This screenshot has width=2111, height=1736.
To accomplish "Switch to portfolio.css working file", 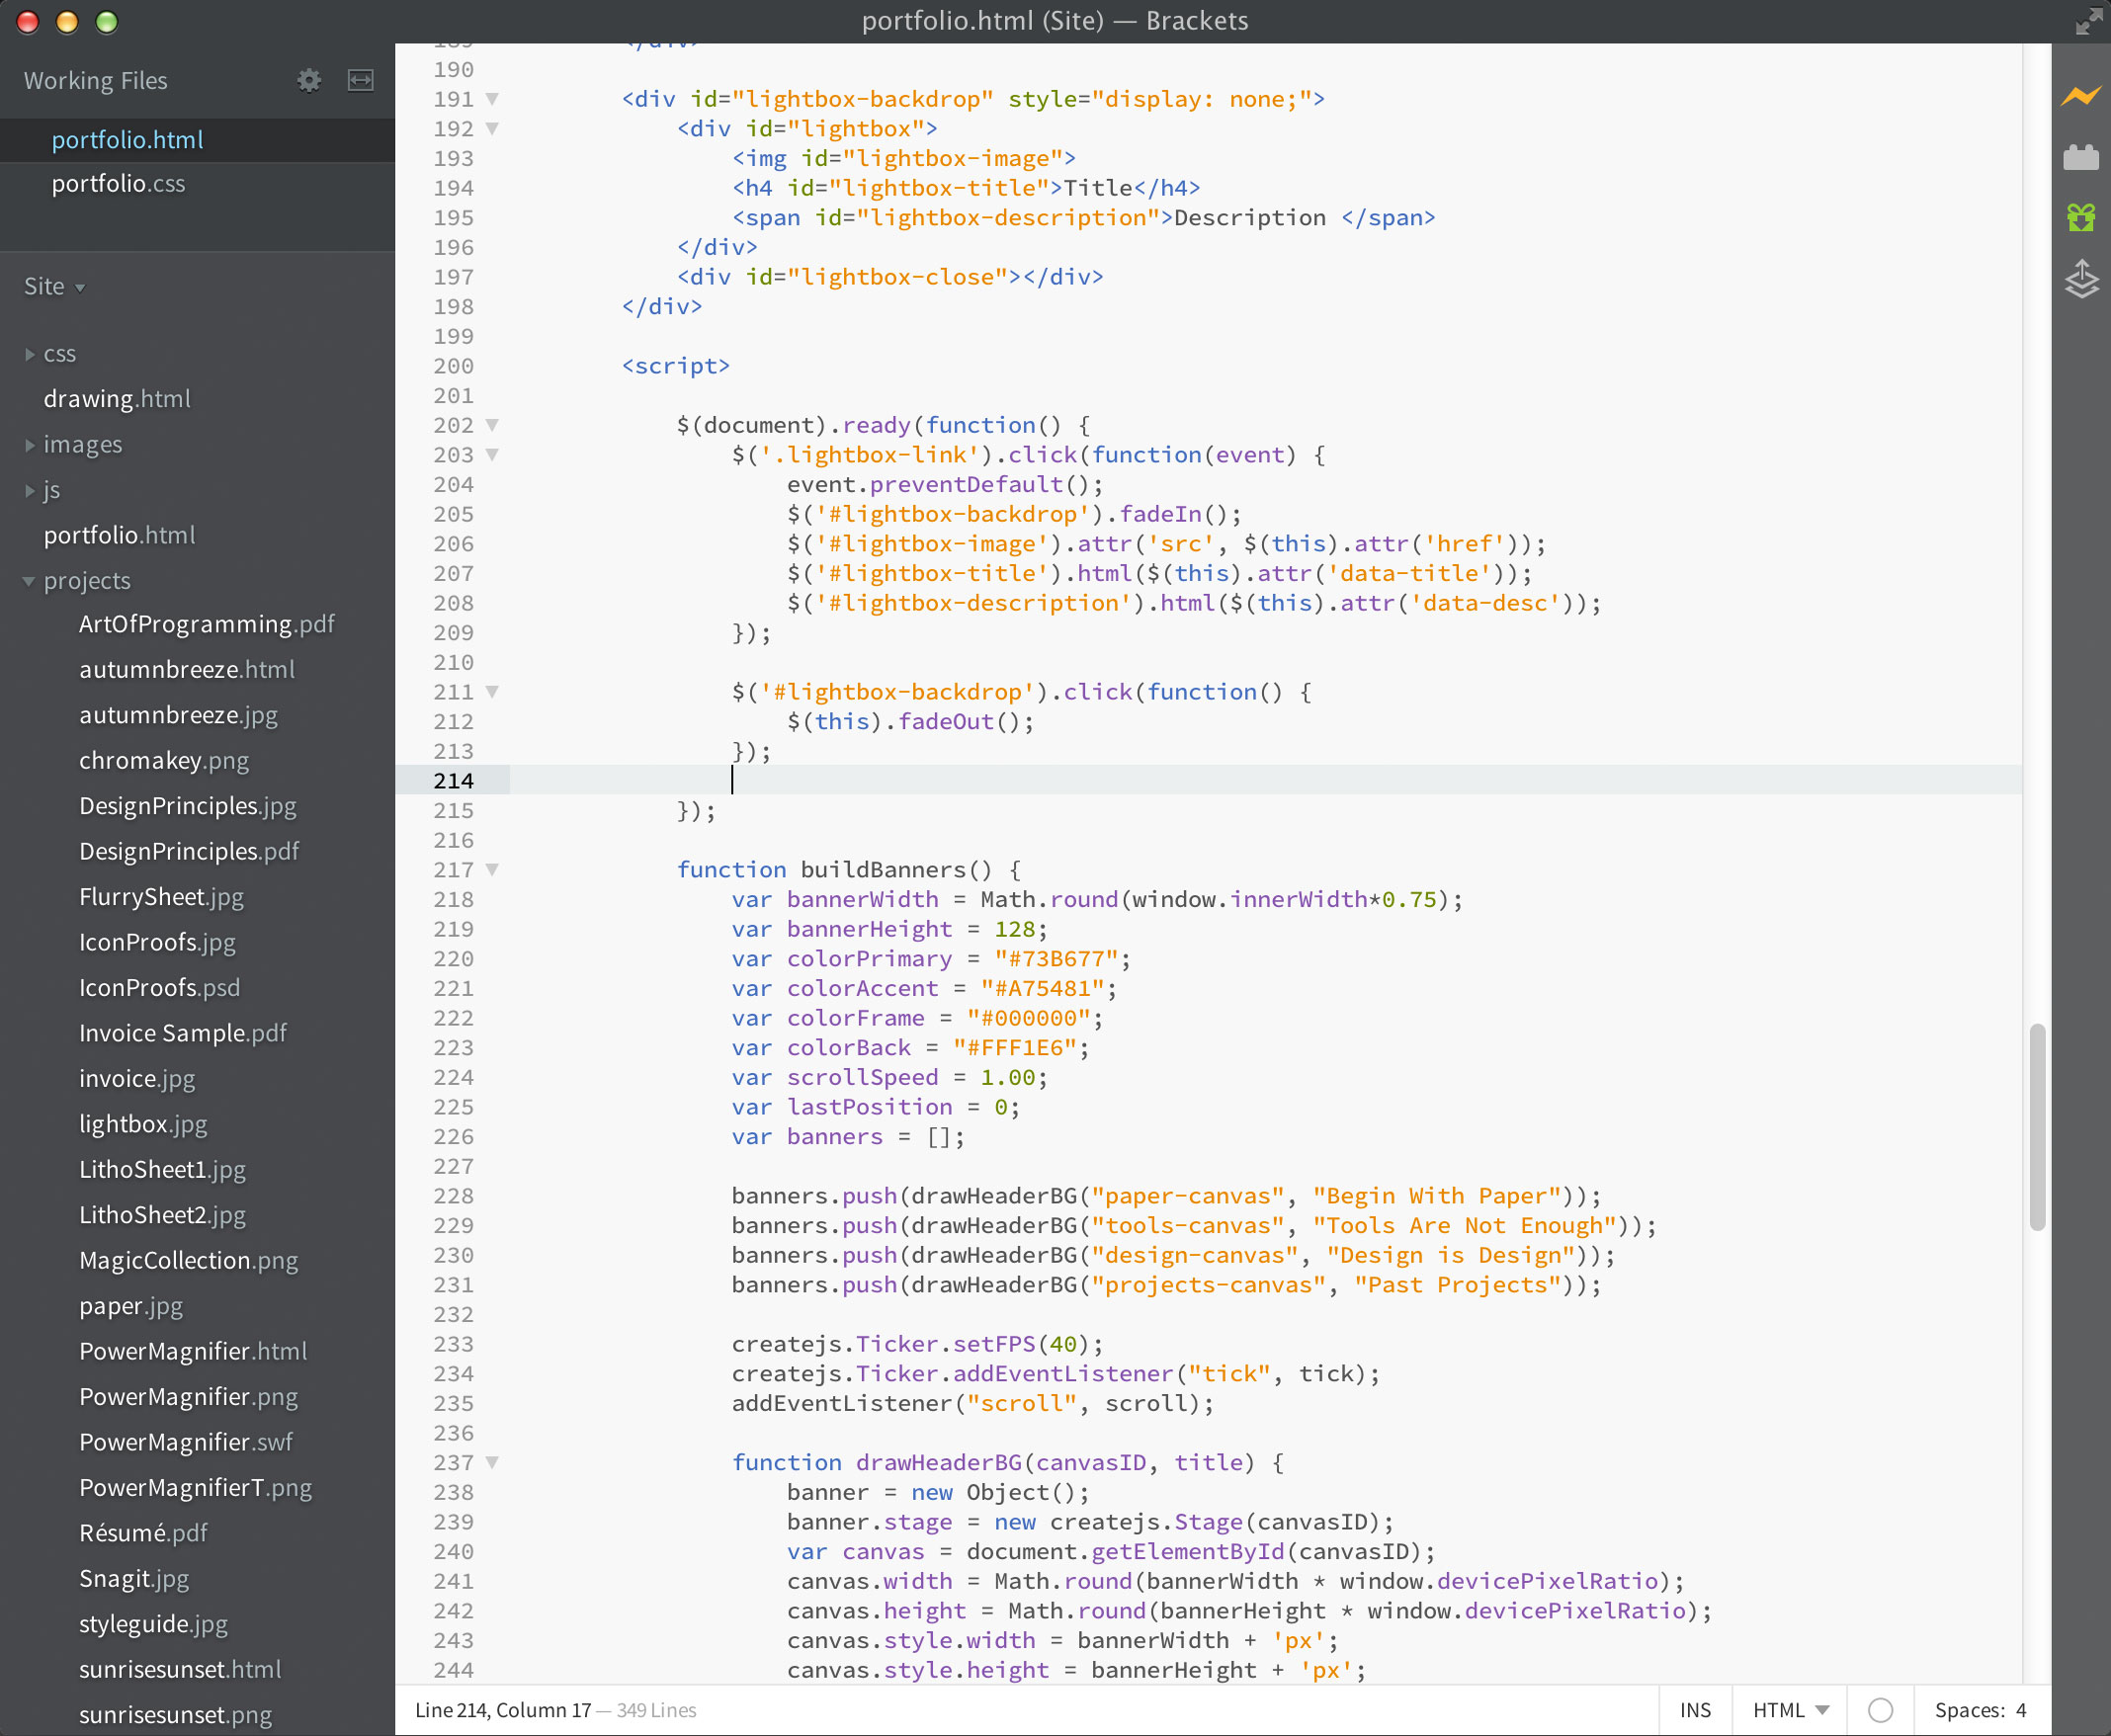I will coord(118,184).
